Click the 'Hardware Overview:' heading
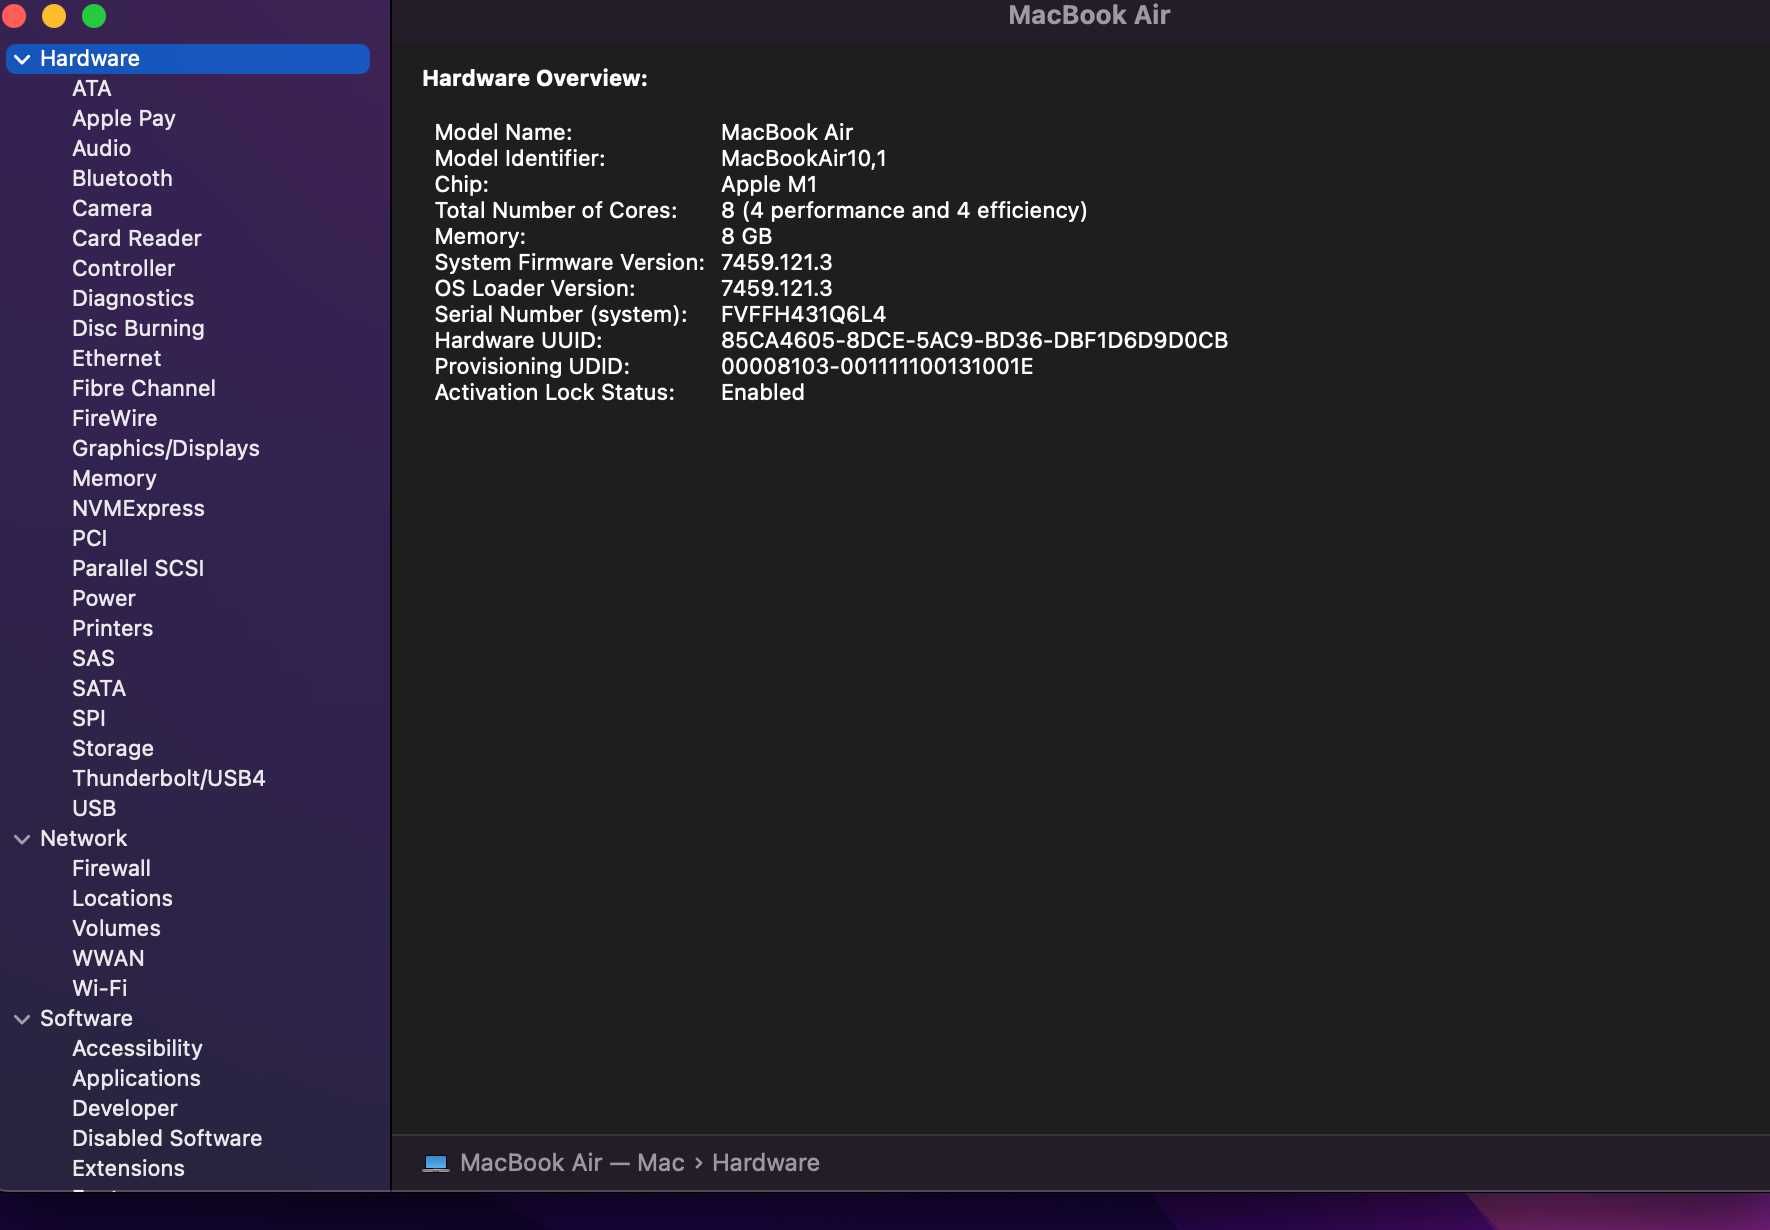 point(534,79)
